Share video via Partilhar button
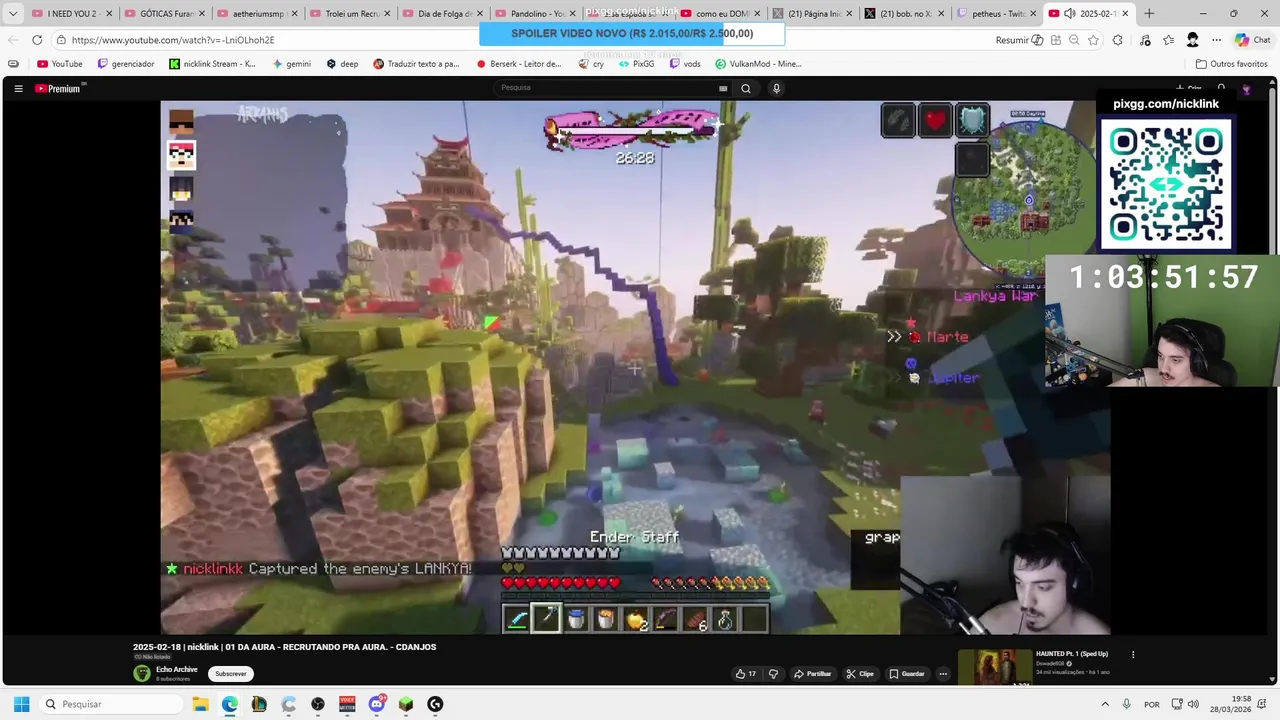1280x720 pixels. (812, 674)
